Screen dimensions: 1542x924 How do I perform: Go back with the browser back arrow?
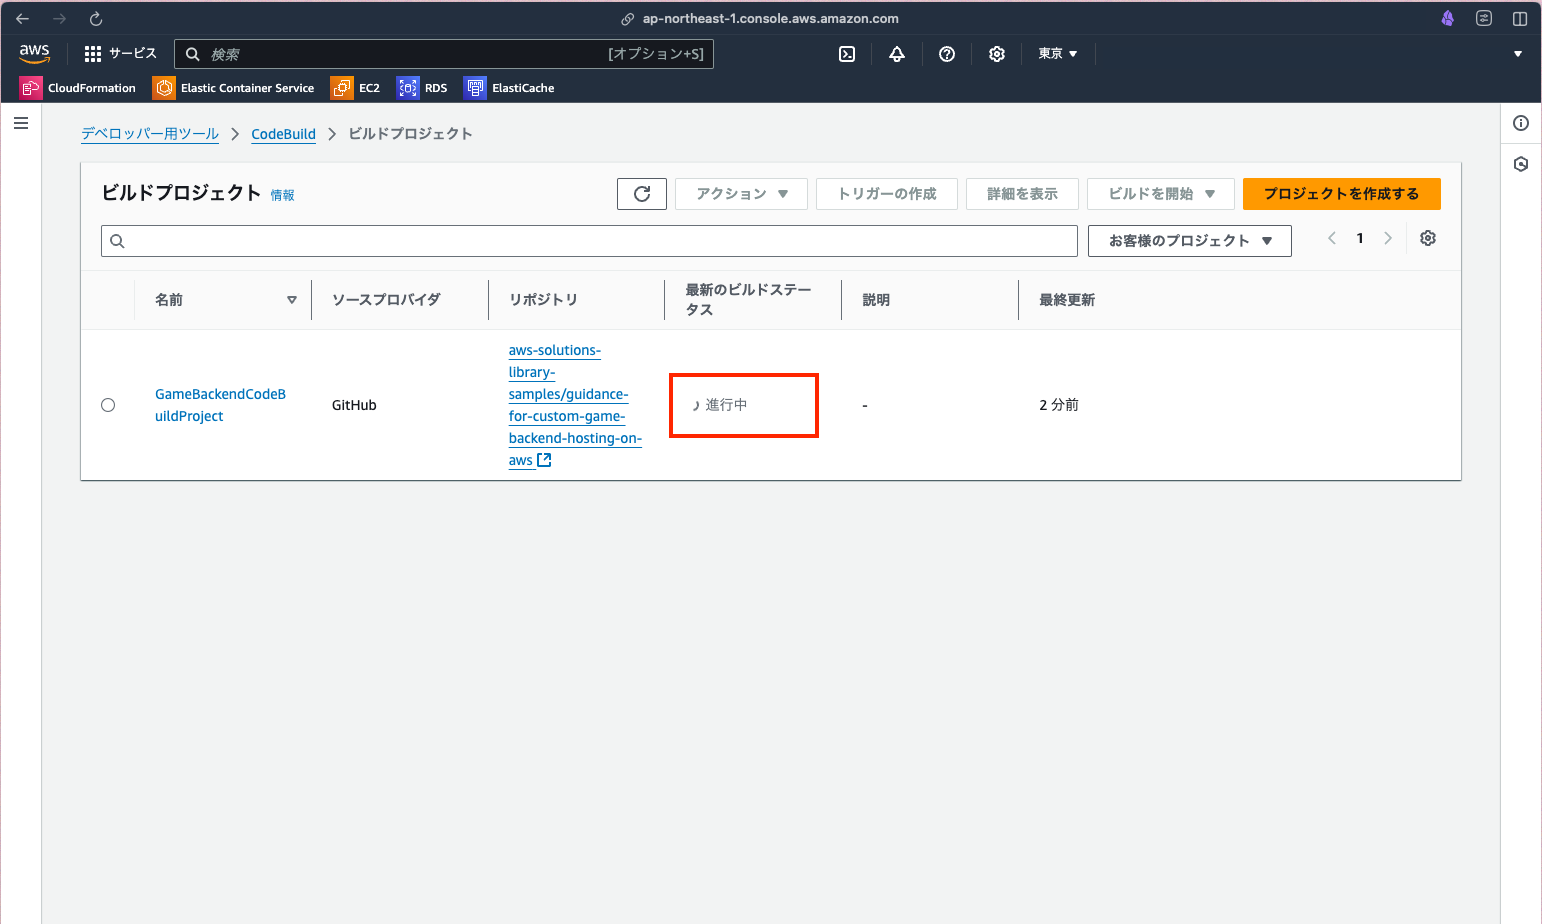pyautogui.click(x=22, y=19)
